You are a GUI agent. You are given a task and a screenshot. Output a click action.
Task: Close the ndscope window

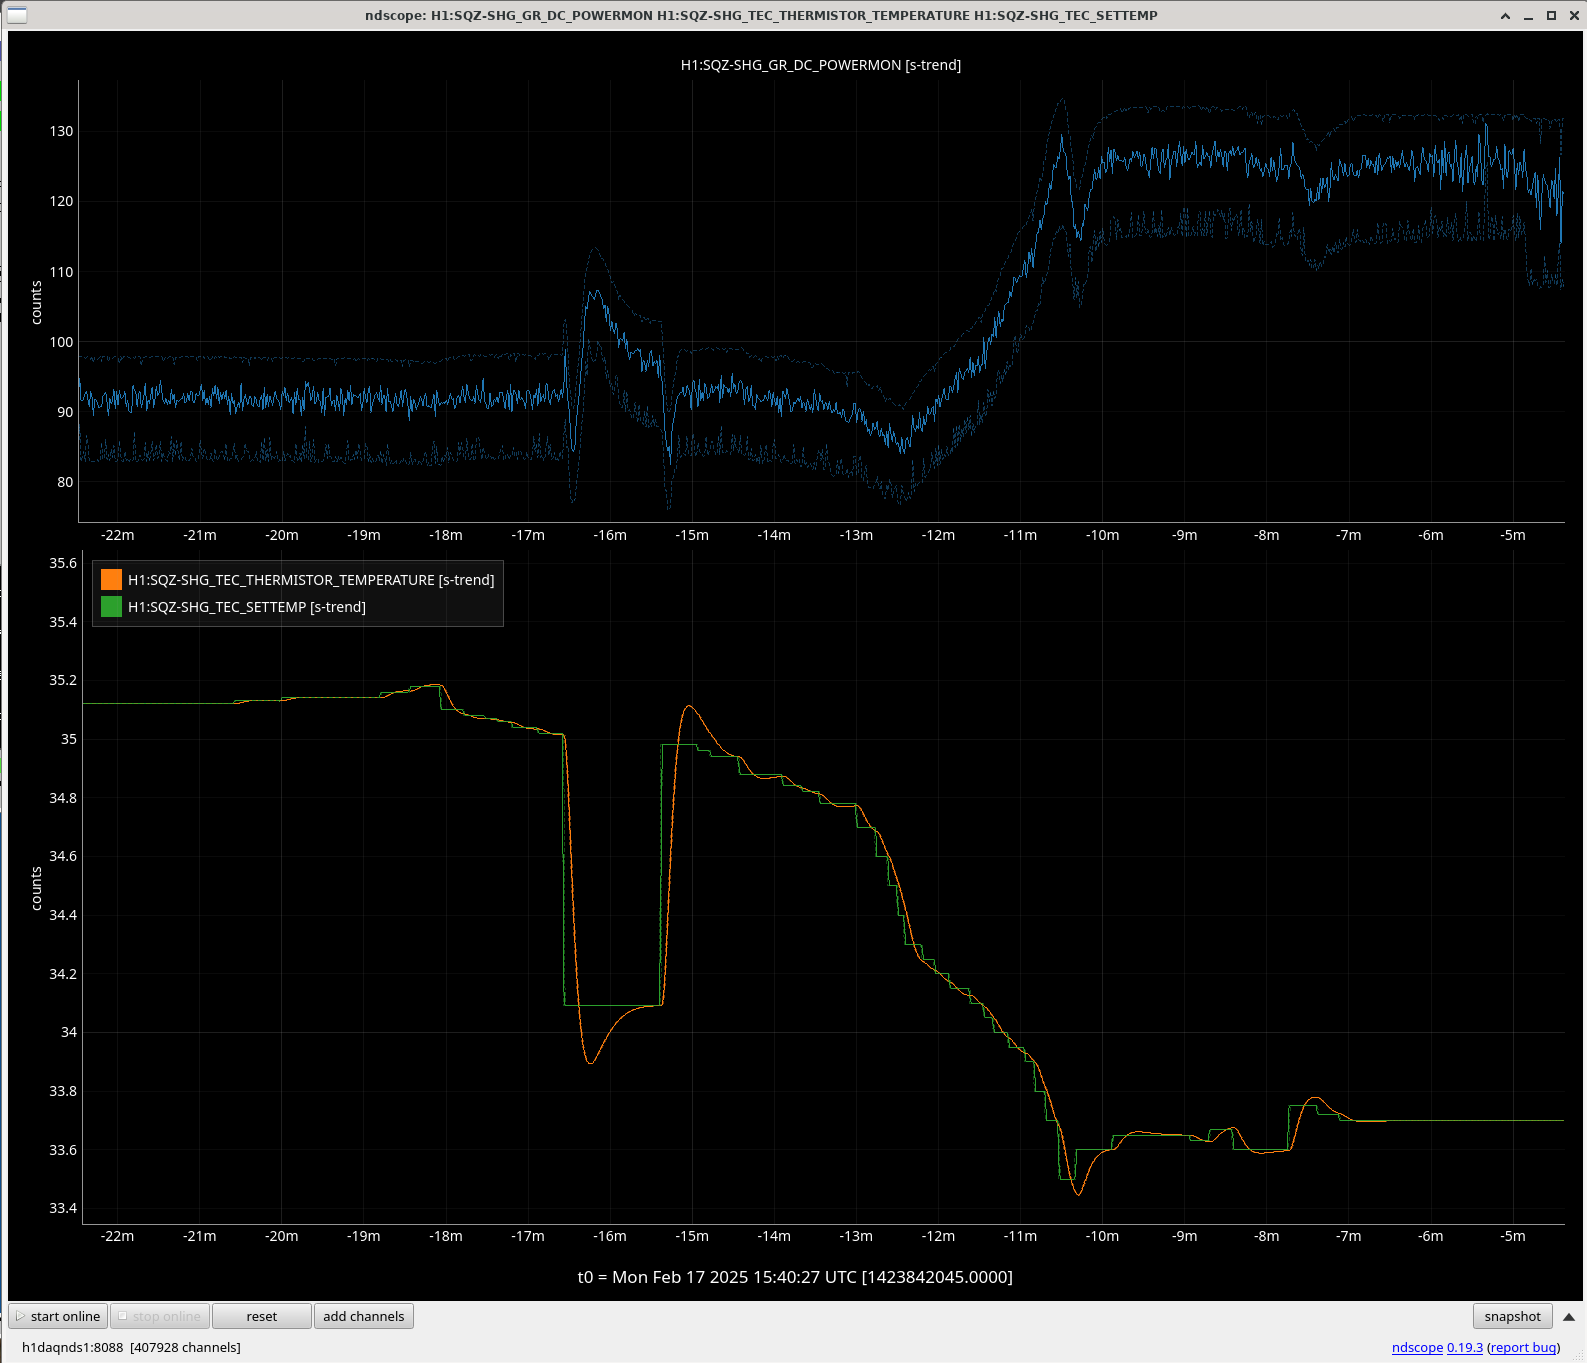point(1573,16)
